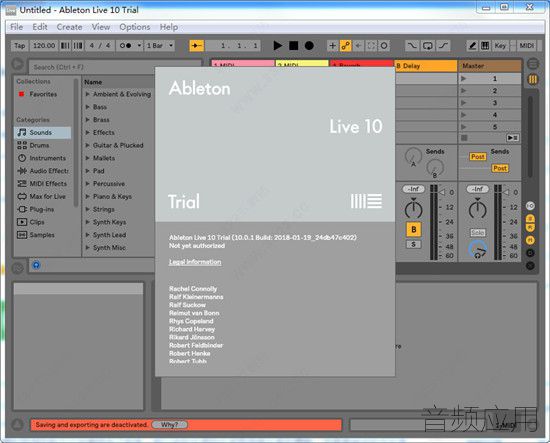Solo the B Delay return track
The height and width of the screenshot is (443, 550).
point(414,244)
